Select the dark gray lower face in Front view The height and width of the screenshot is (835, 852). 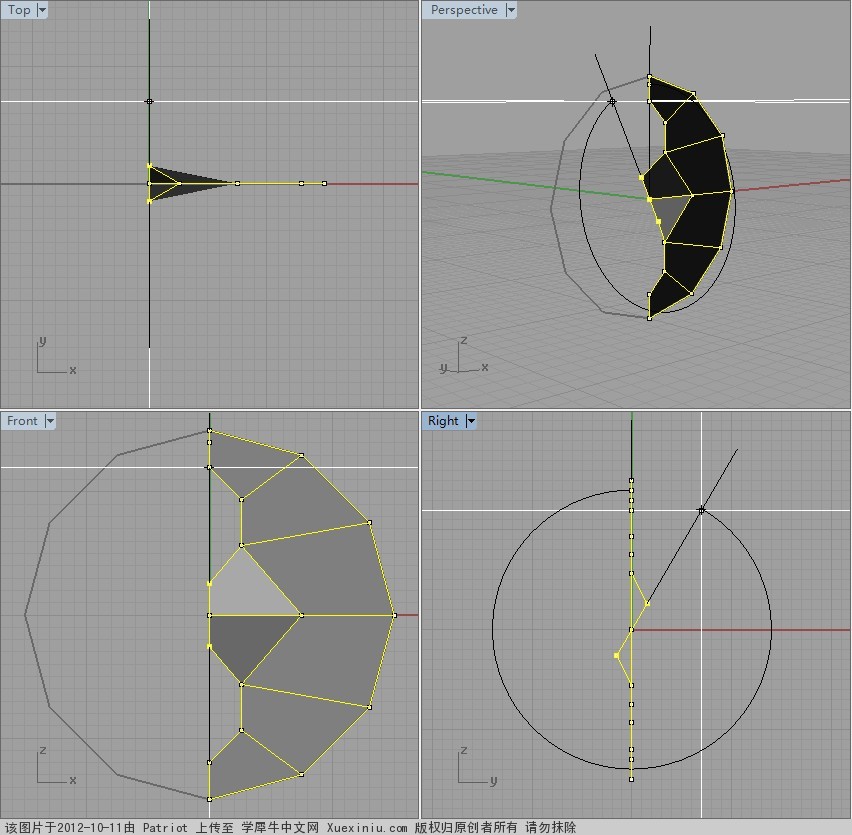(x=245, y=644)
